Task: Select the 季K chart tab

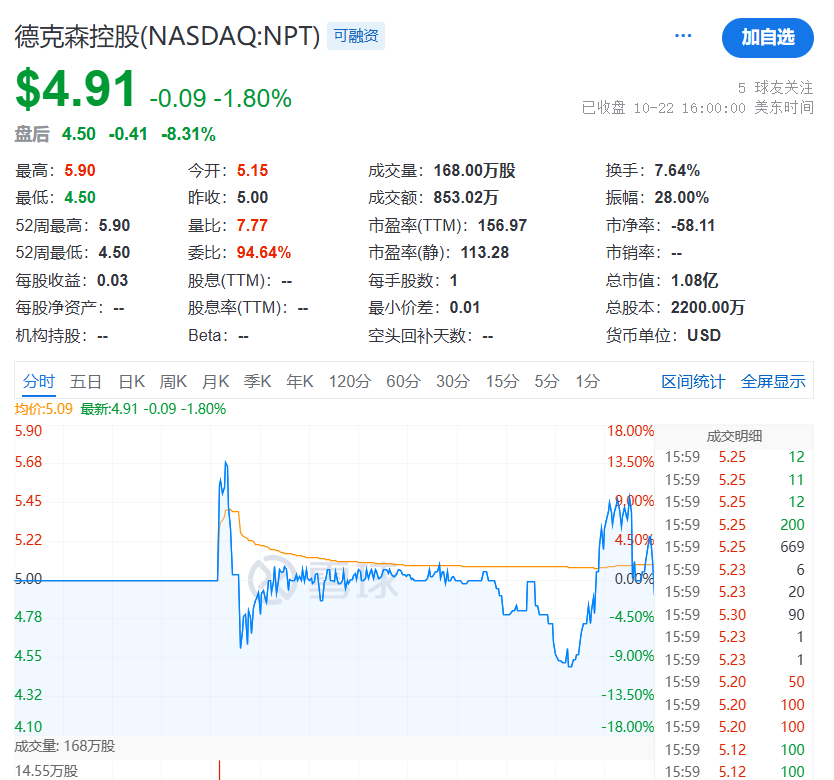Action: (258, 381)
